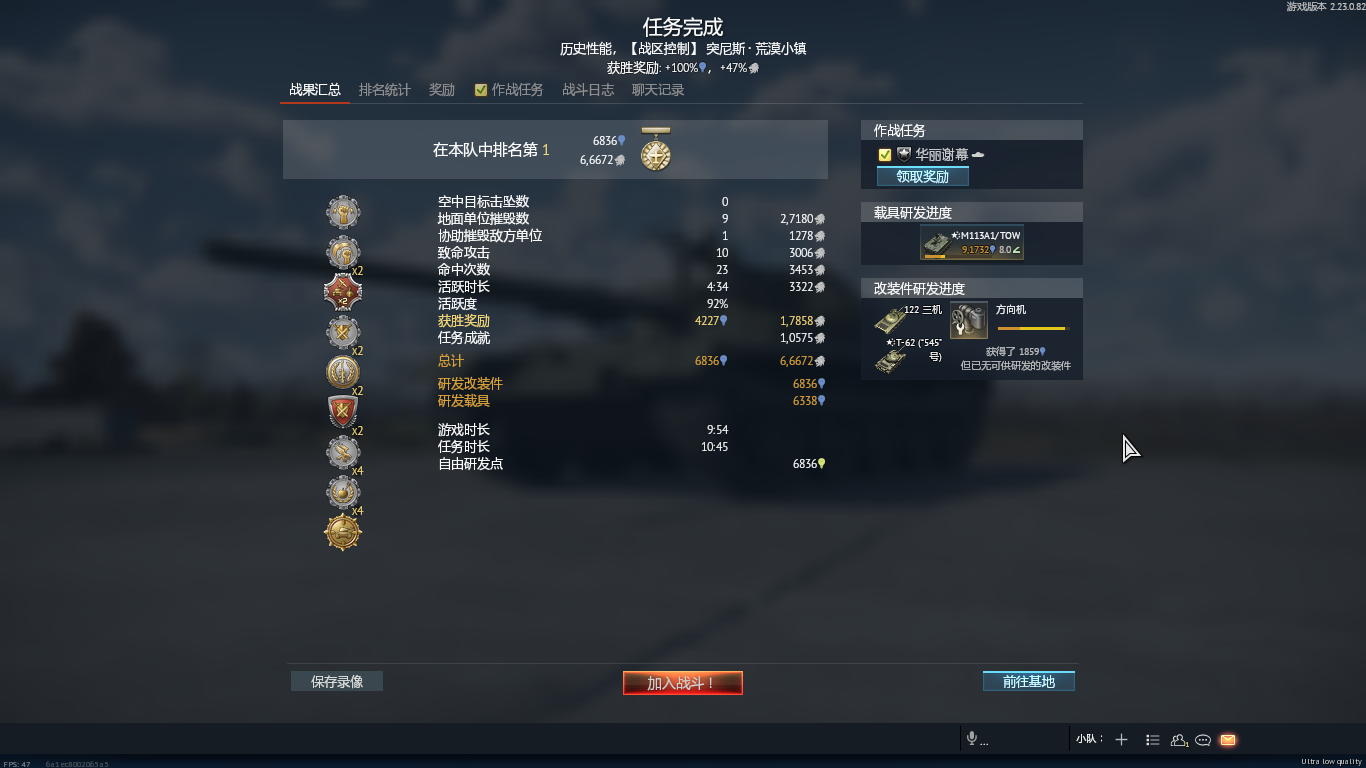This screenshot has width=1366, height=768.
Task: Click the 前往基地 button
Action: (1029, 681)
